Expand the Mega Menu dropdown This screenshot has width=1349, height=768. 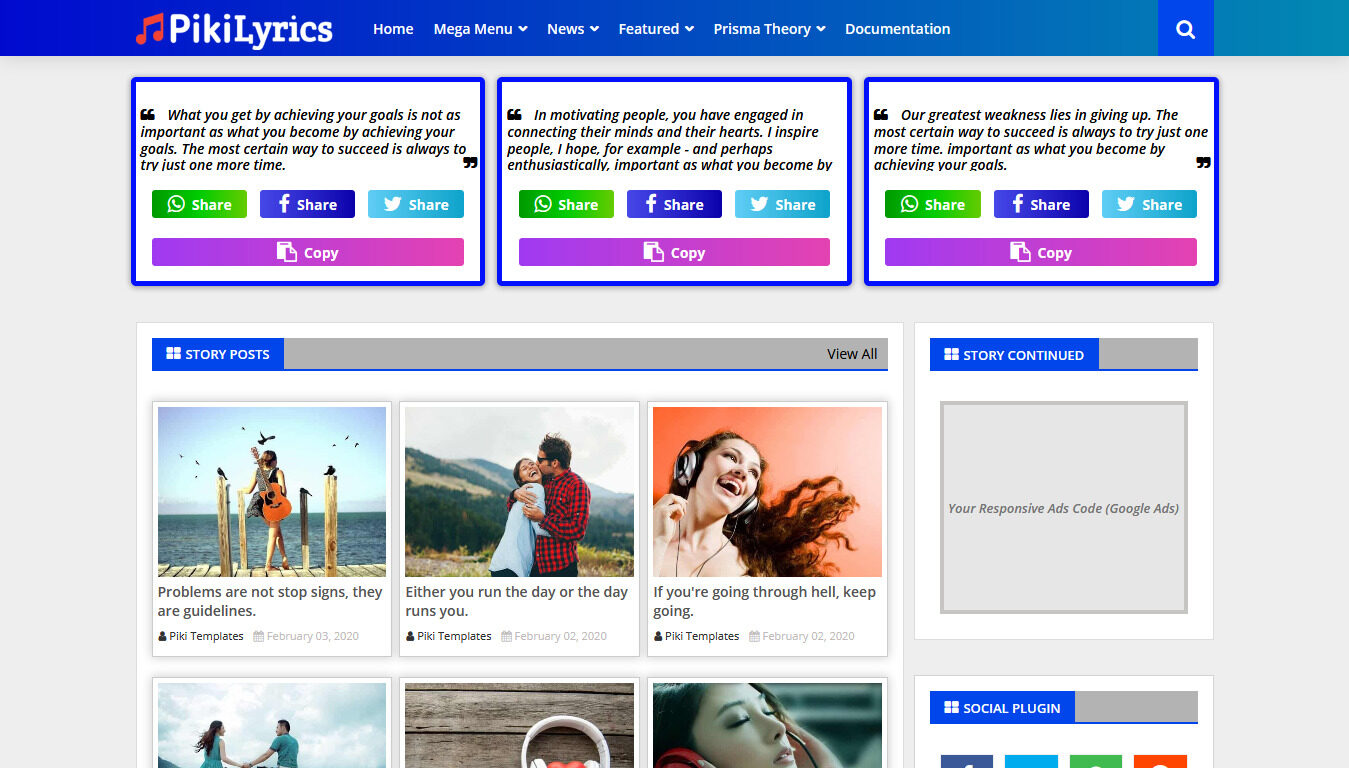tap(480, 29)
